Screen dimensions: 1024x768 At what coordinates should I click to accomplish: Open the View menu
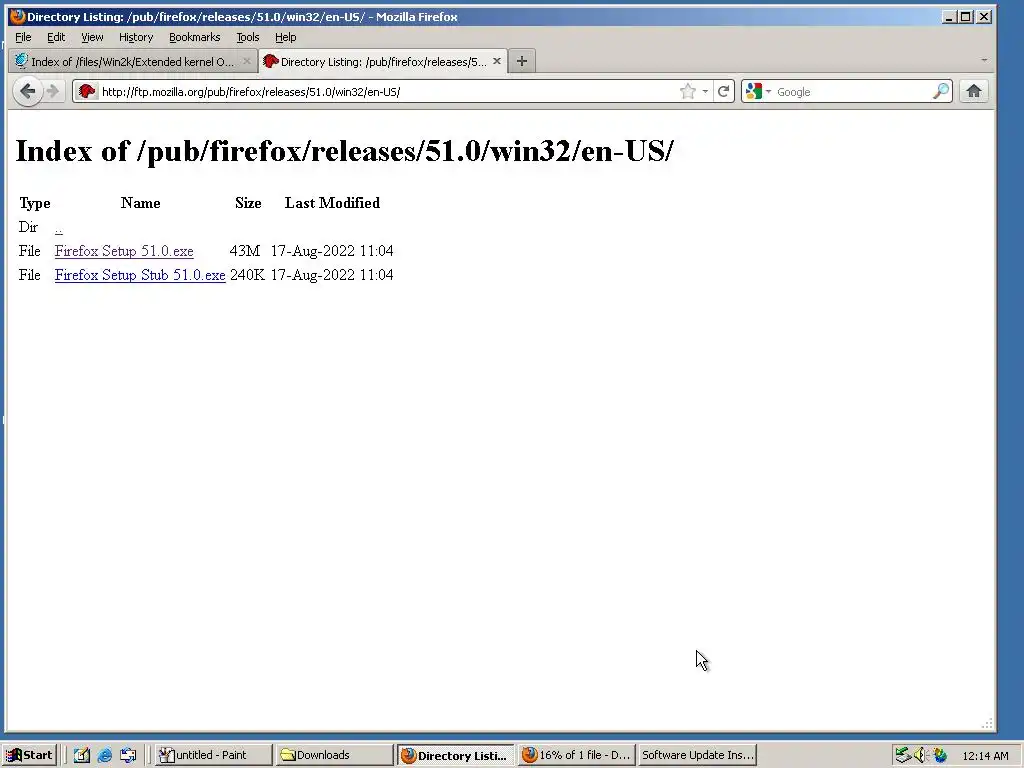click(x=92, y=37)
